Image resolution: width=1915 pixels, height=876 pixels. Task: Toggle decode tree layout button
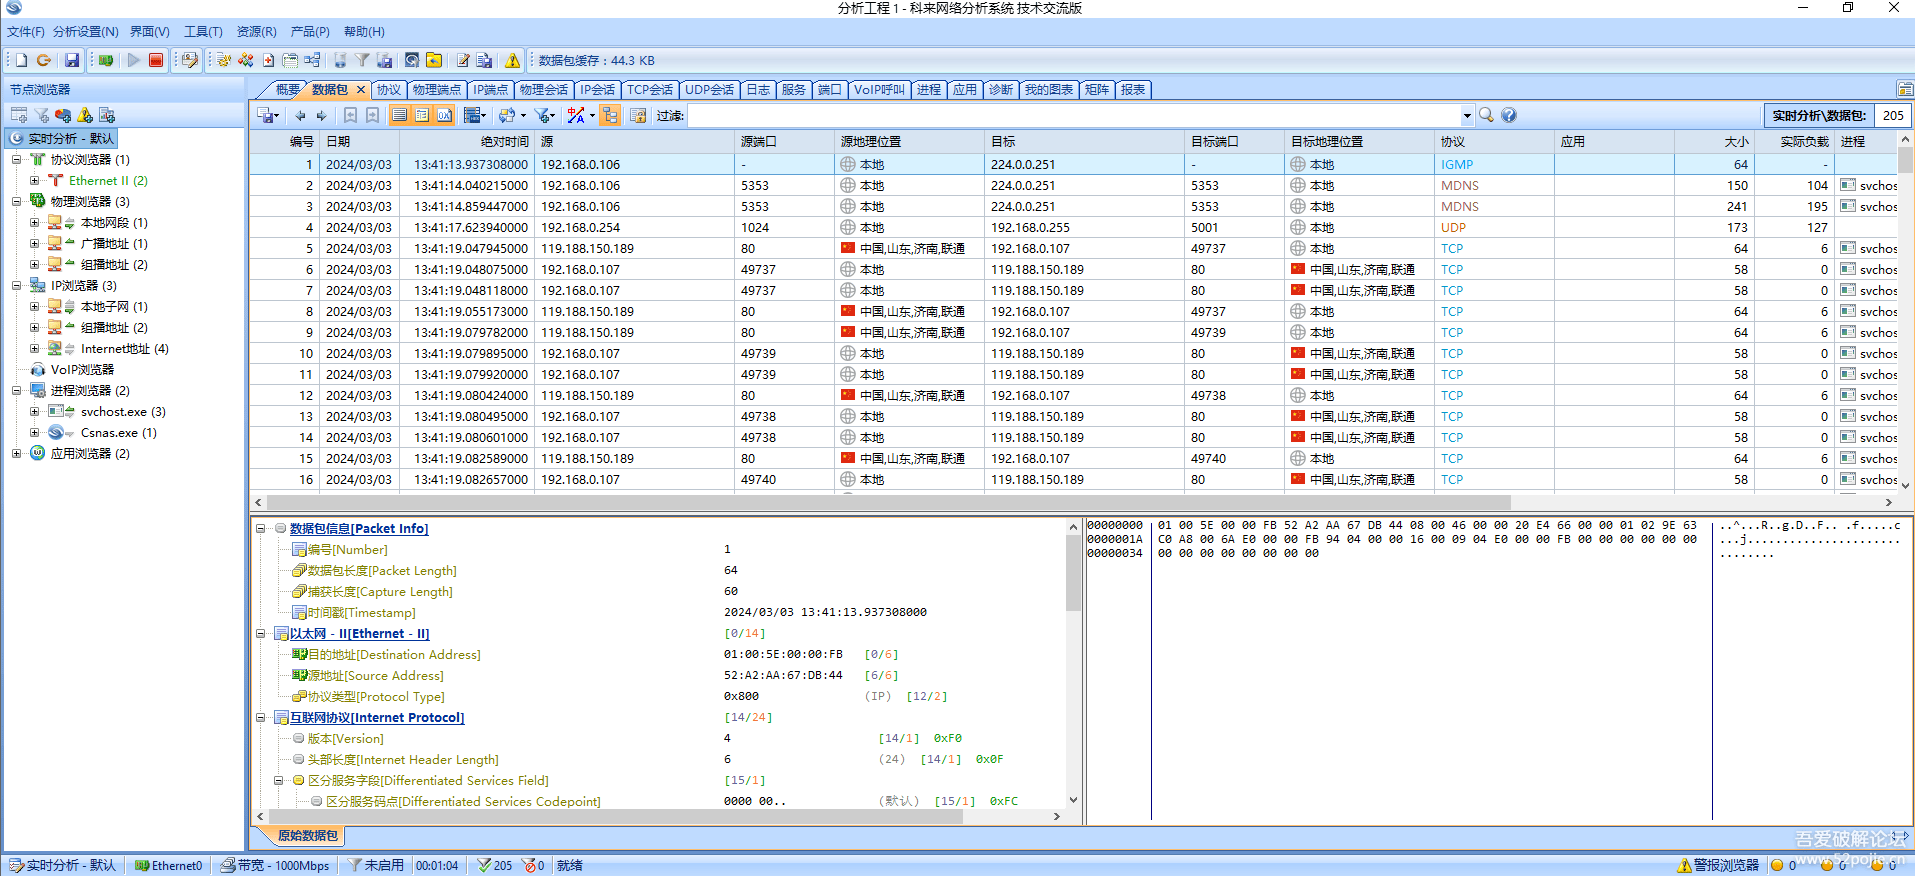[610, 115]
